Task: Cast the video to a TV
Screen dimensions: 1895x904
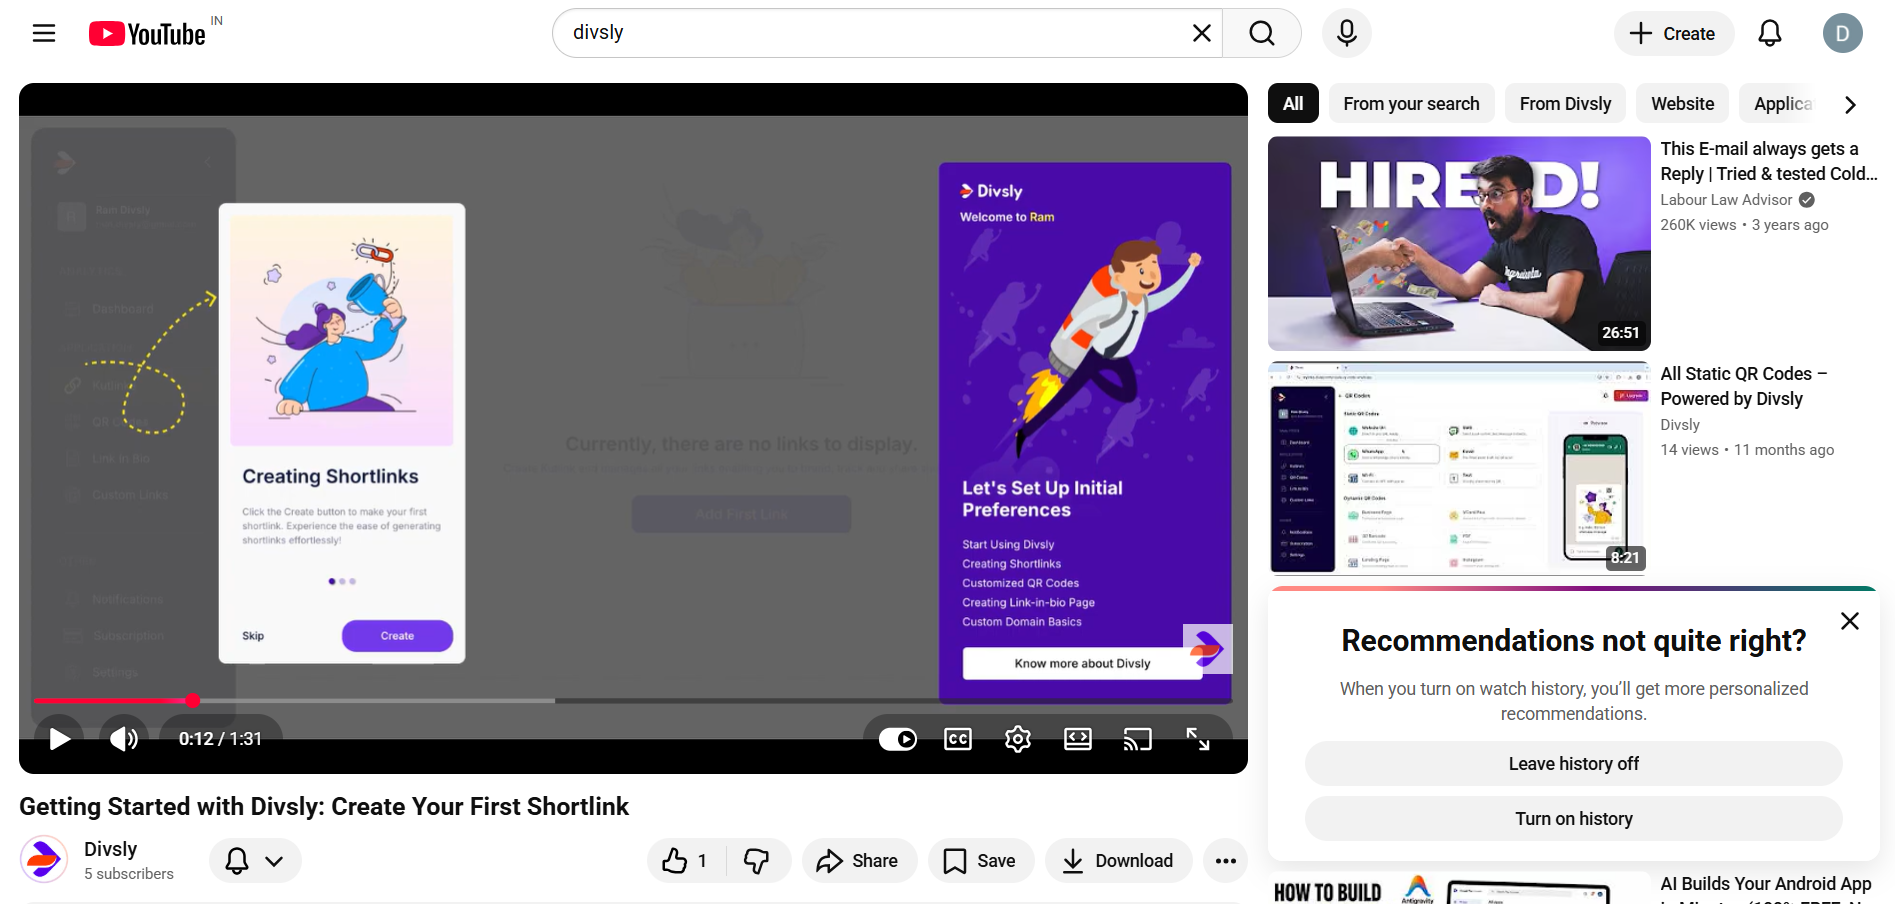Action: pos(1138,739)
